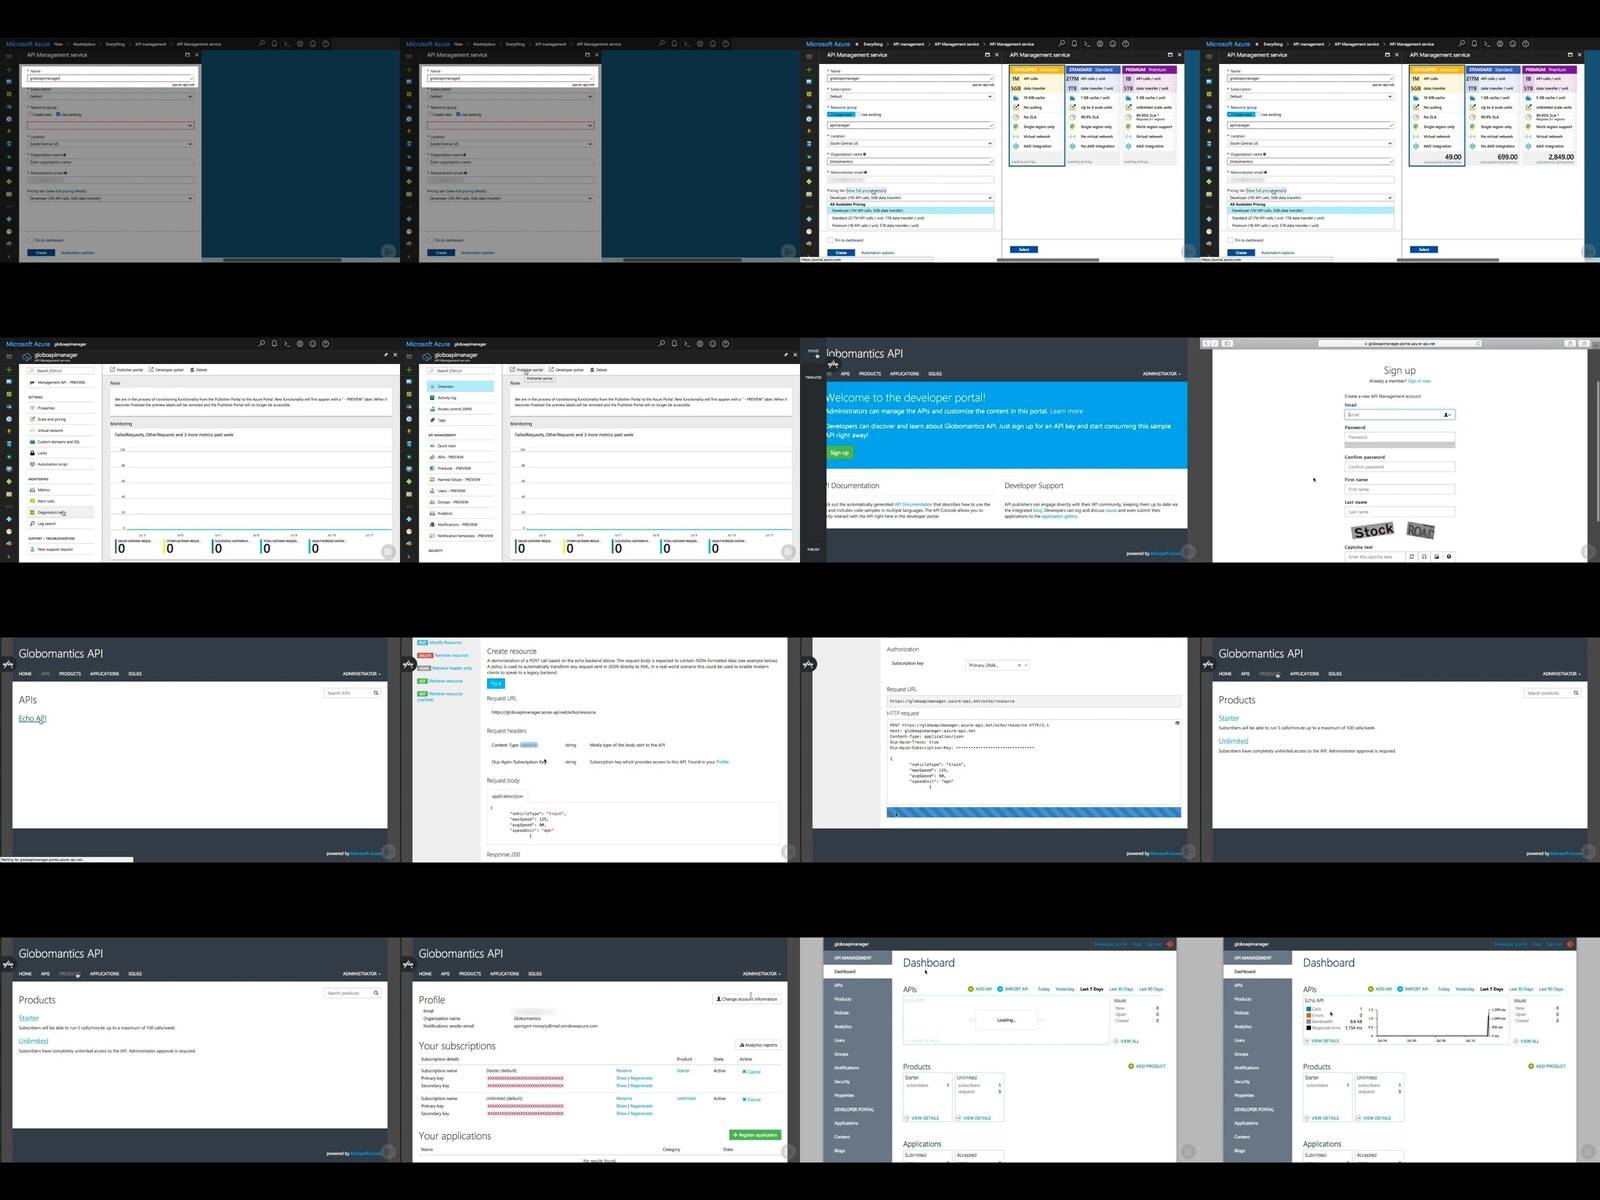Select the highlighted Overview menu entry
Screen dimensions: 1600x1200
[461, 386]
